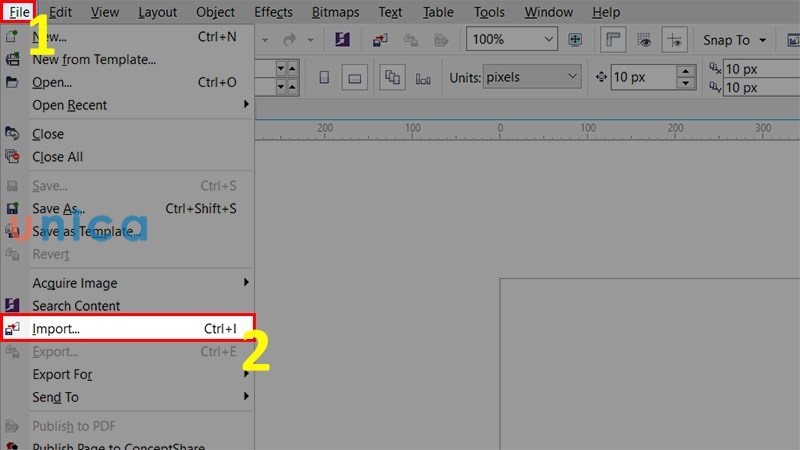The width and height of the screenshot is (800, 450).
Task: Open the Table menu
Action: point(438,12)
